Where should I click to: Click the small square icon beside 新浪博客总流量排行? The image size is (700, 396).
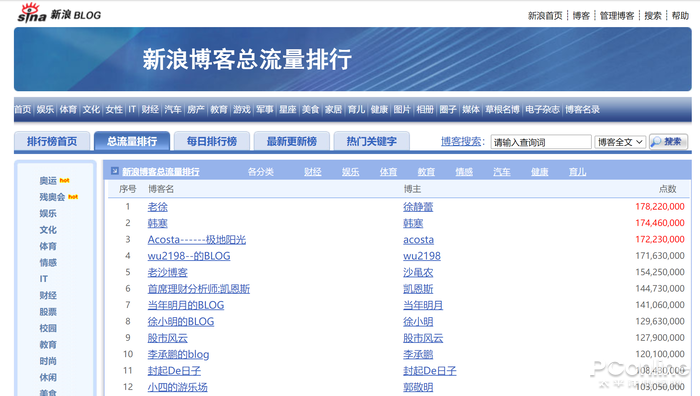[x=115, y=171]
